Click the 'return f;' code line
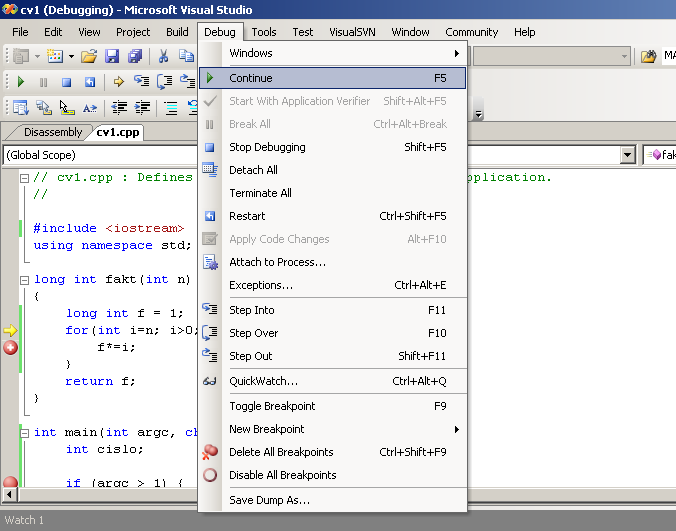Screen dimensions: 676x531 pyautogui.click(x=100, y=381)
